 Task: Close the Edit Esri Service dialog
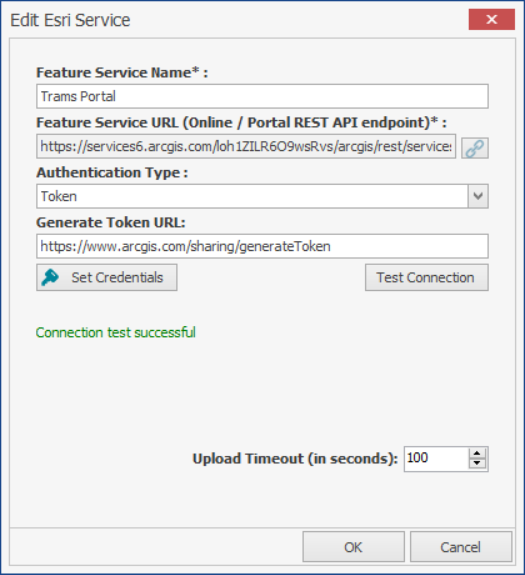[x=492, y=19]
